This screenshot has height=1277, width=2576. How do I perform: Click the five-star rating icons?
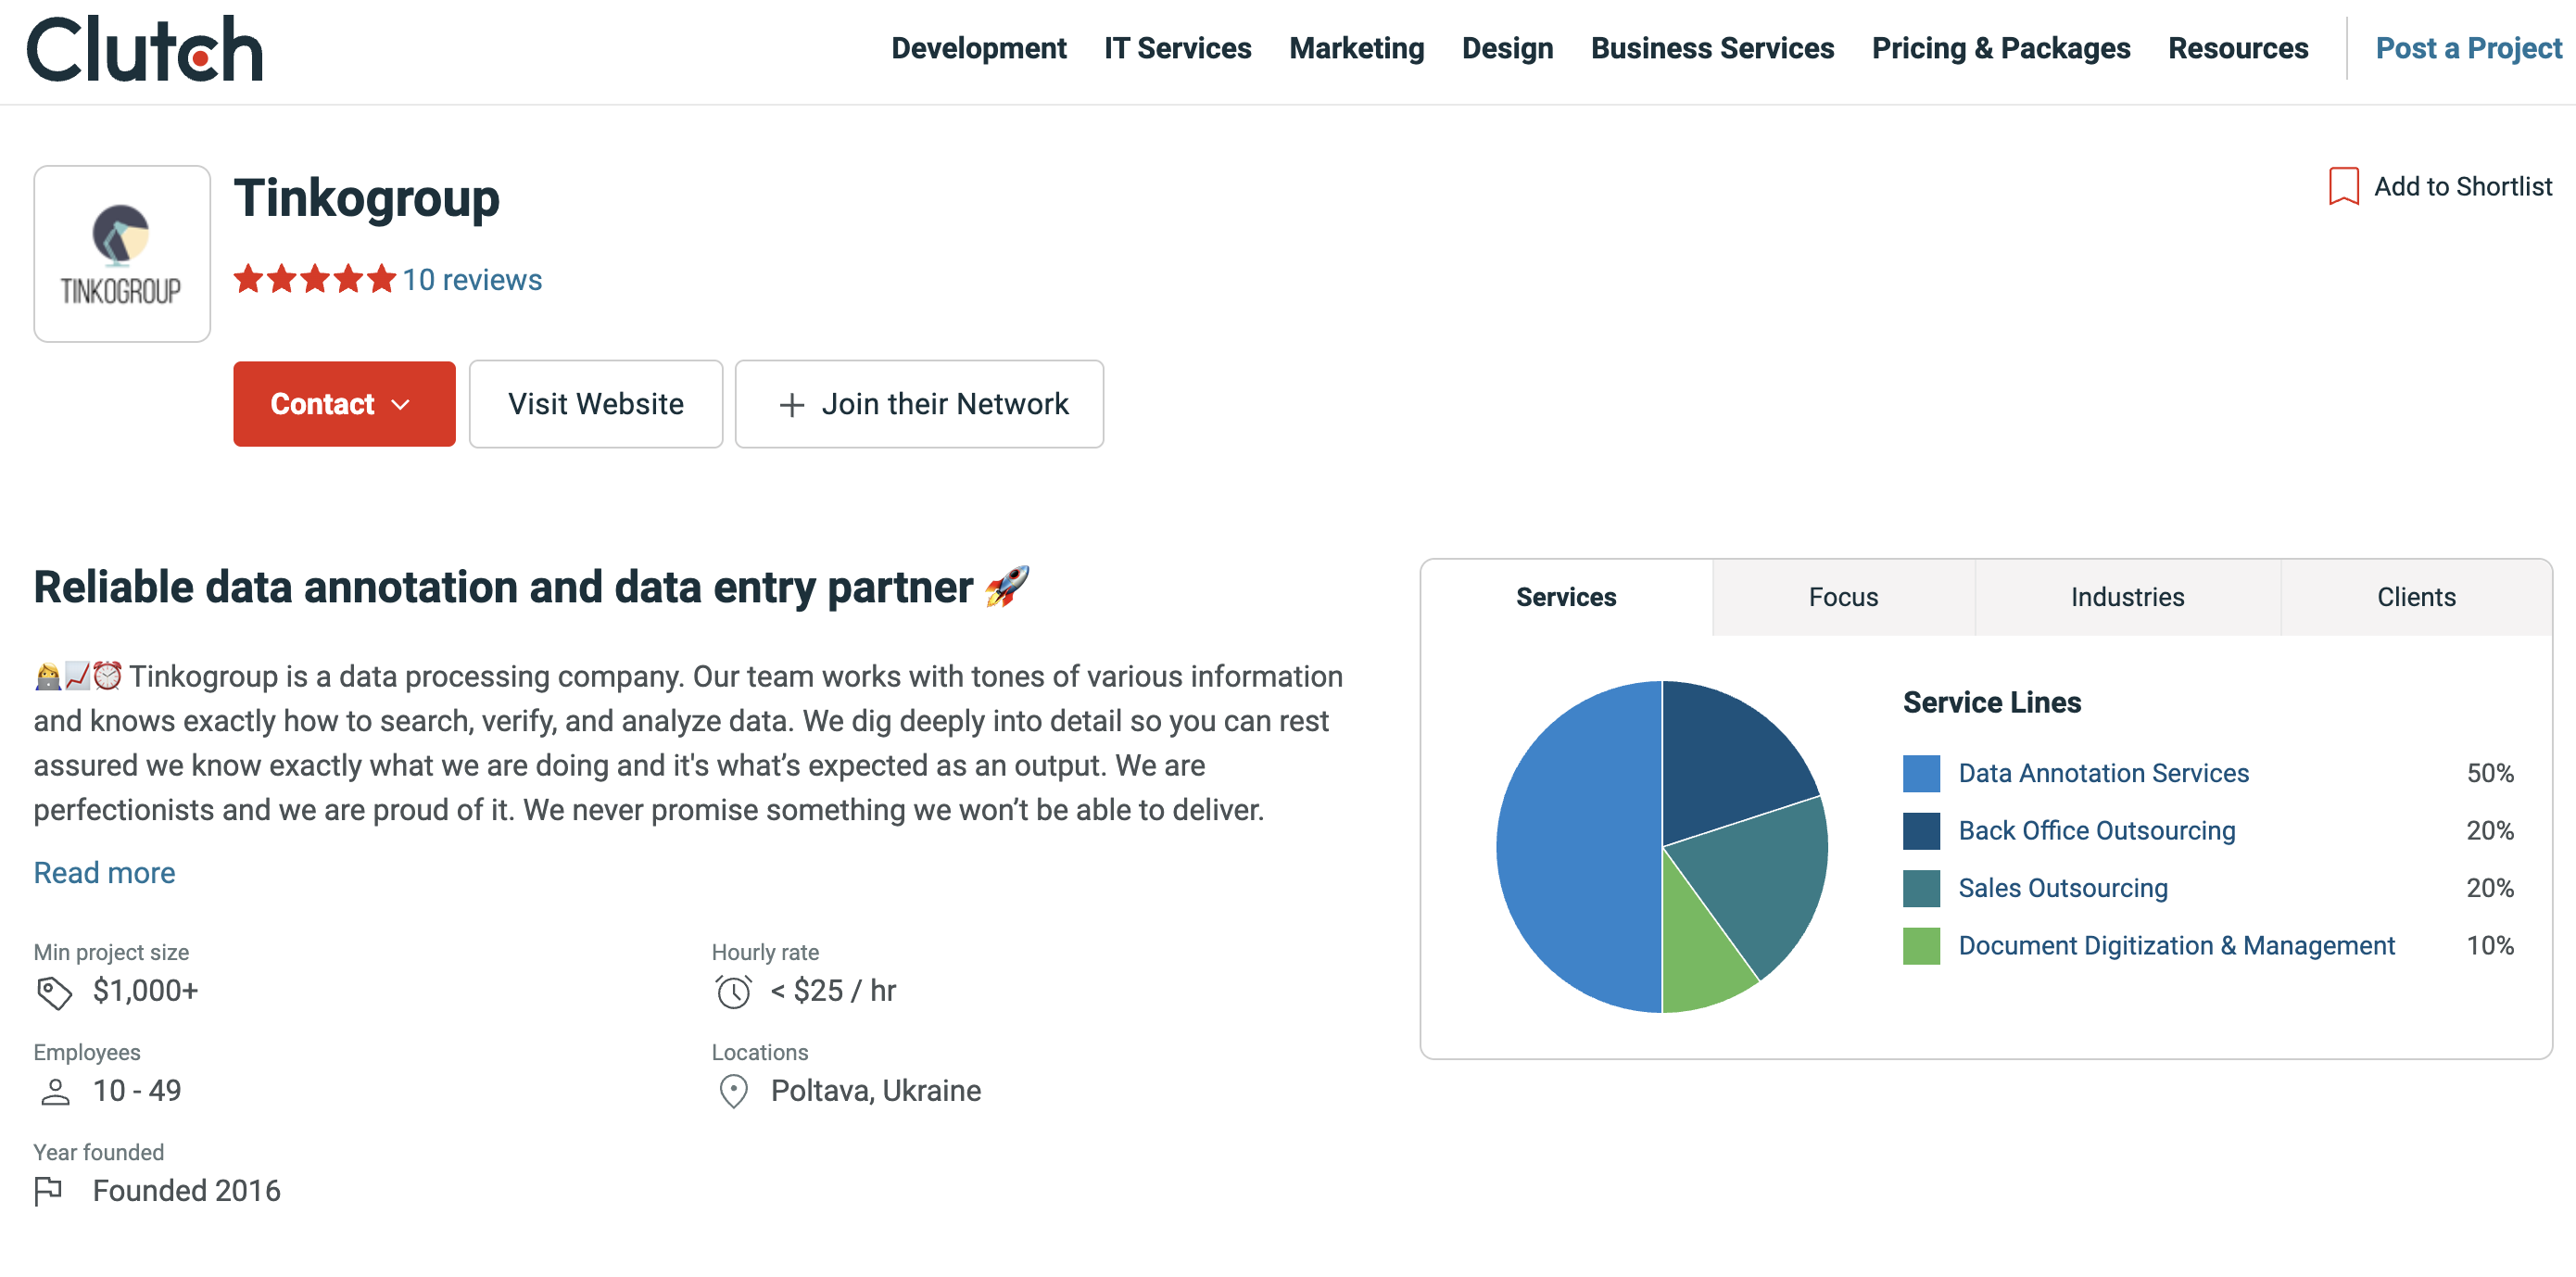[314, 279]
